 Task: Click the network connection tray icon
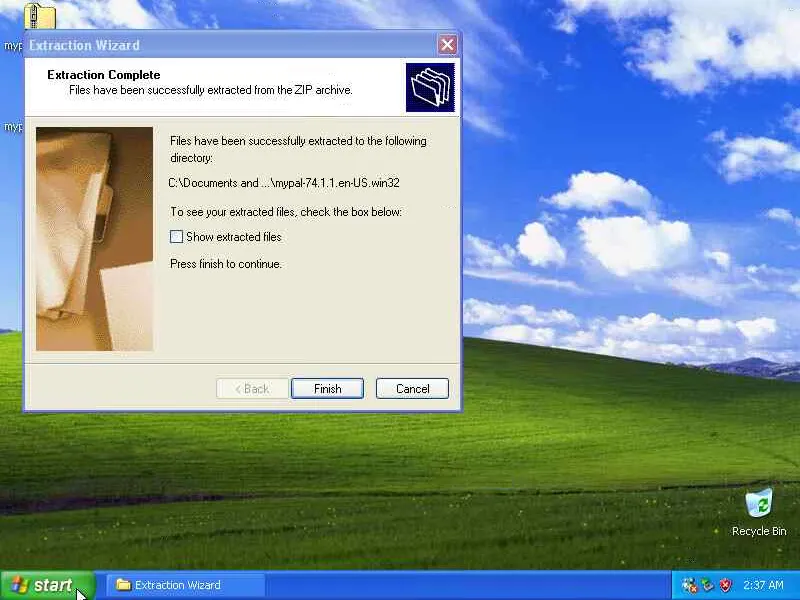pos(689,585)
